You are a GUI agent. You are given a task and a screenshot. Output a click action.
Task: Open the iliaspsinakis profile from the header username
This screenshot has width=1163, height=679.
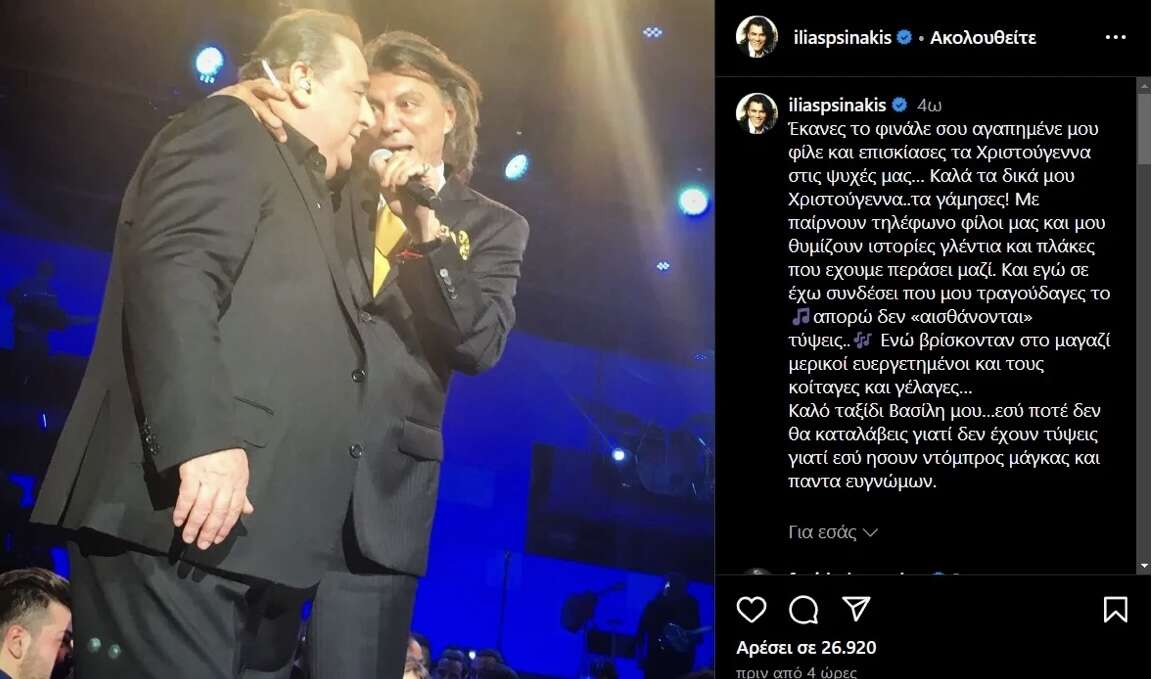pyautogui.click(x=840, y=38)
